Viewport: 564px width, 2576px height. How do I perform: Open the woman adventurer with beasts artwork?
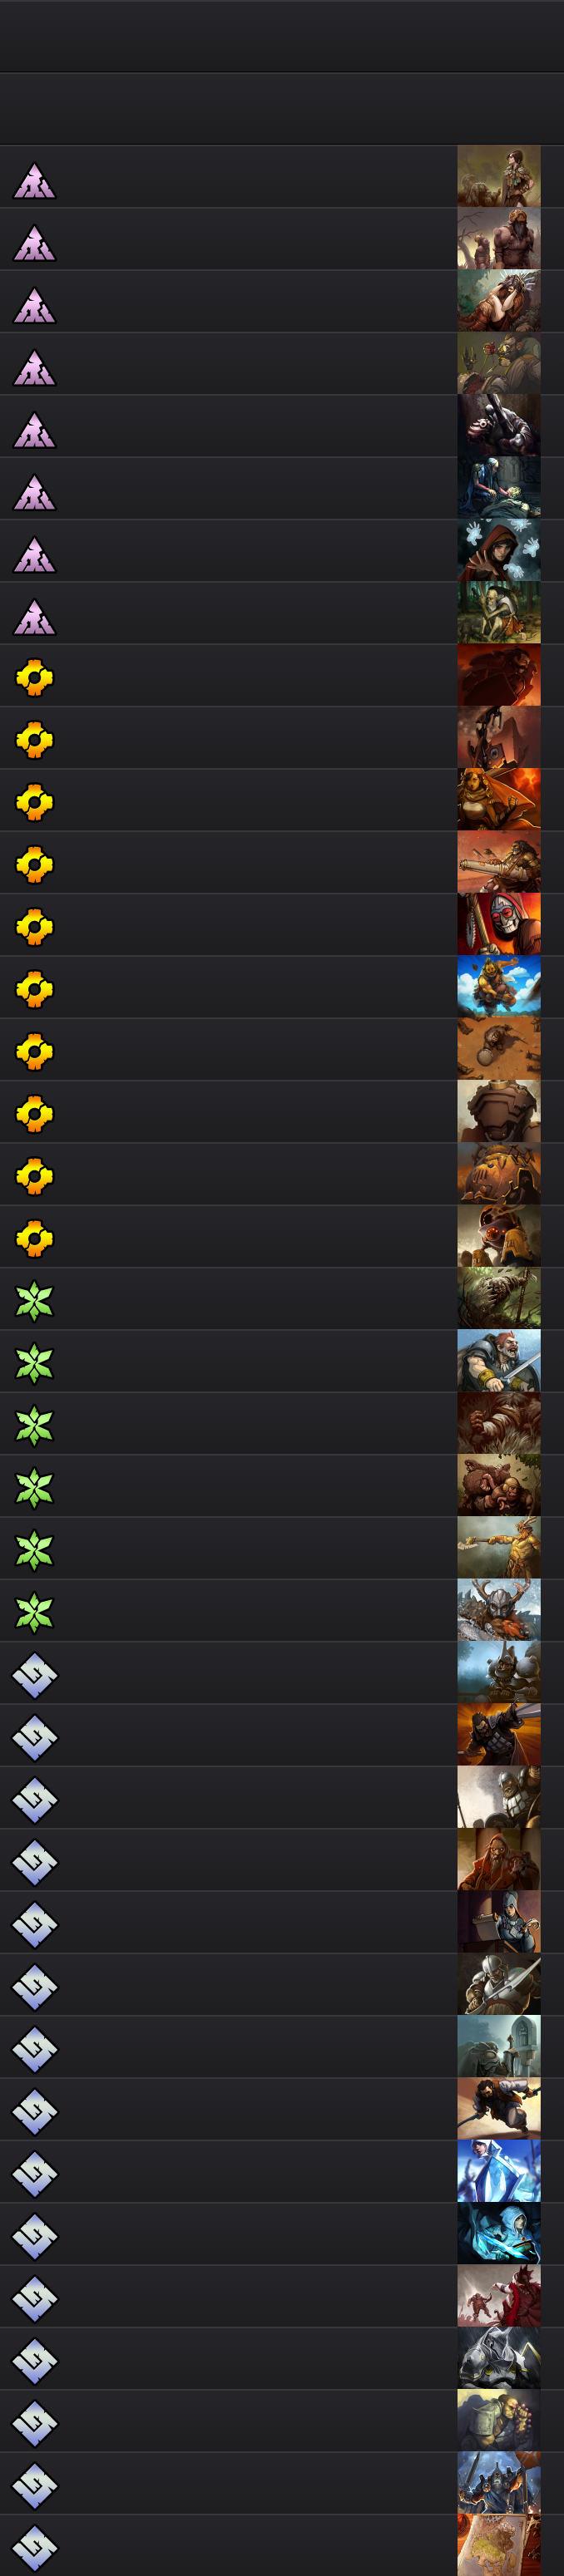(499, 176)
